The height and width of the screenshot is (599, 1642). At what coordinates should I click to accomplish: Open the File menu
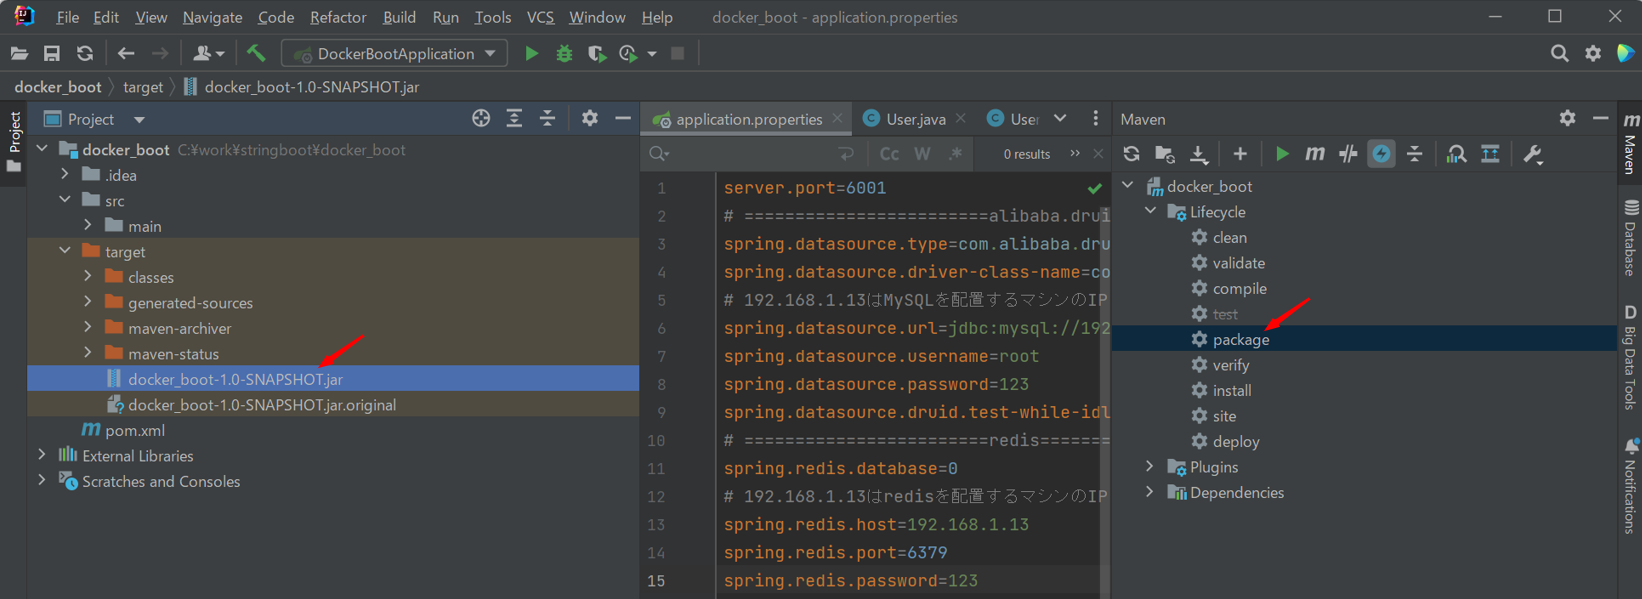pyautogui.click(x=68, y=17)
